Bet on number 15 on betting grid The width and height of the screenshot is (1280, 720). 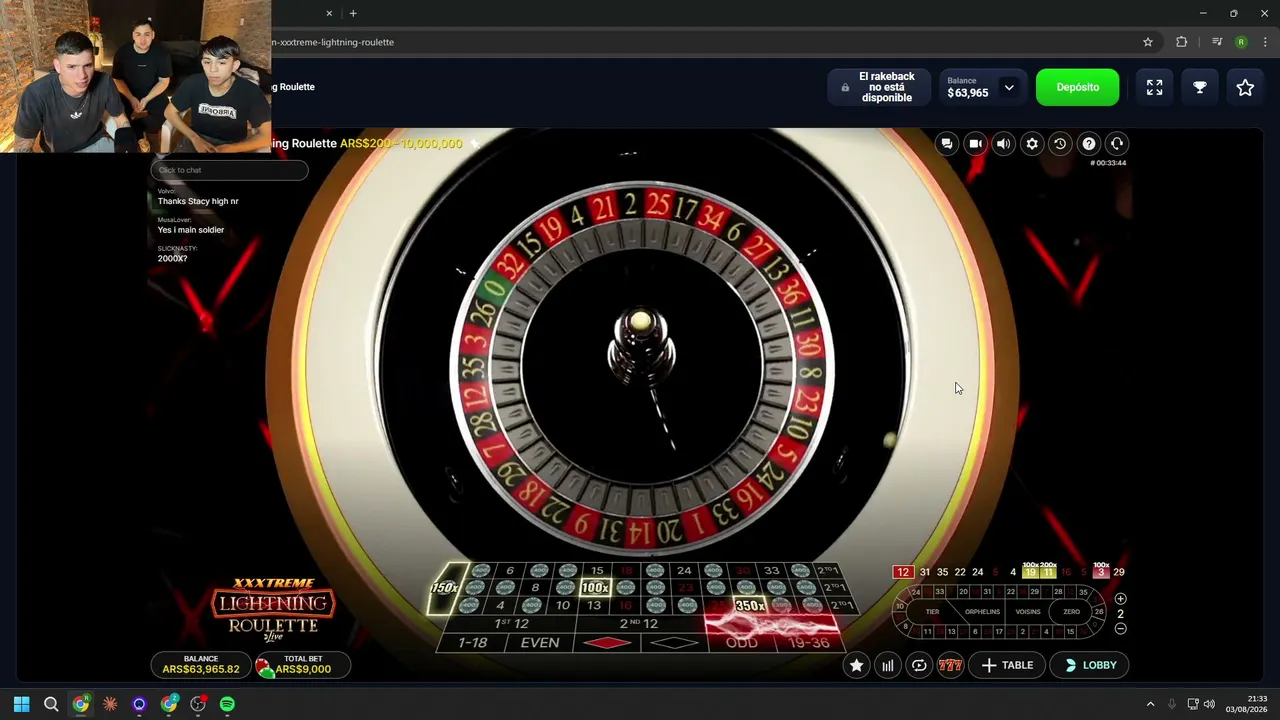coord(597,571)
